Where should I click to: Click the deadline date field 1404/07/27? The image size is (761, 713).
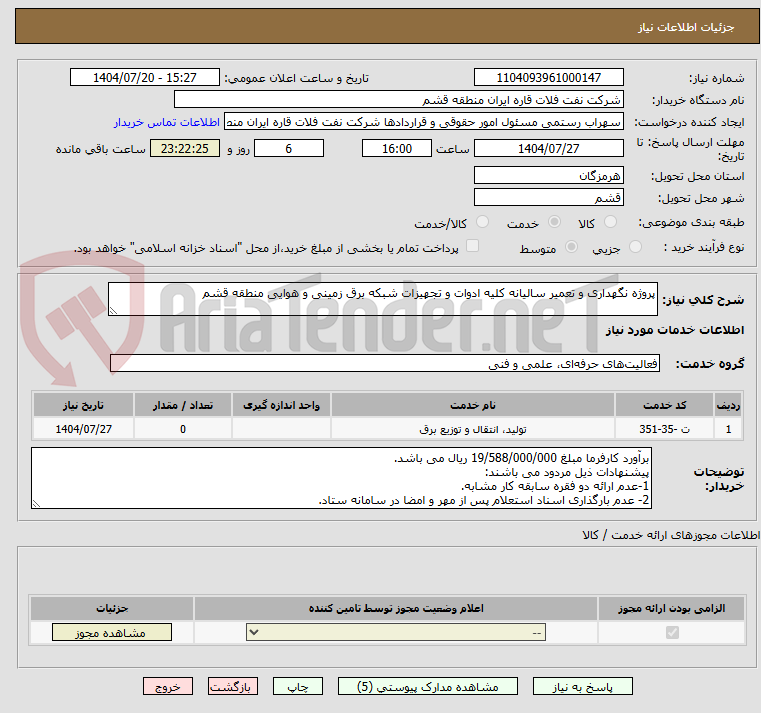click(548, 149)
